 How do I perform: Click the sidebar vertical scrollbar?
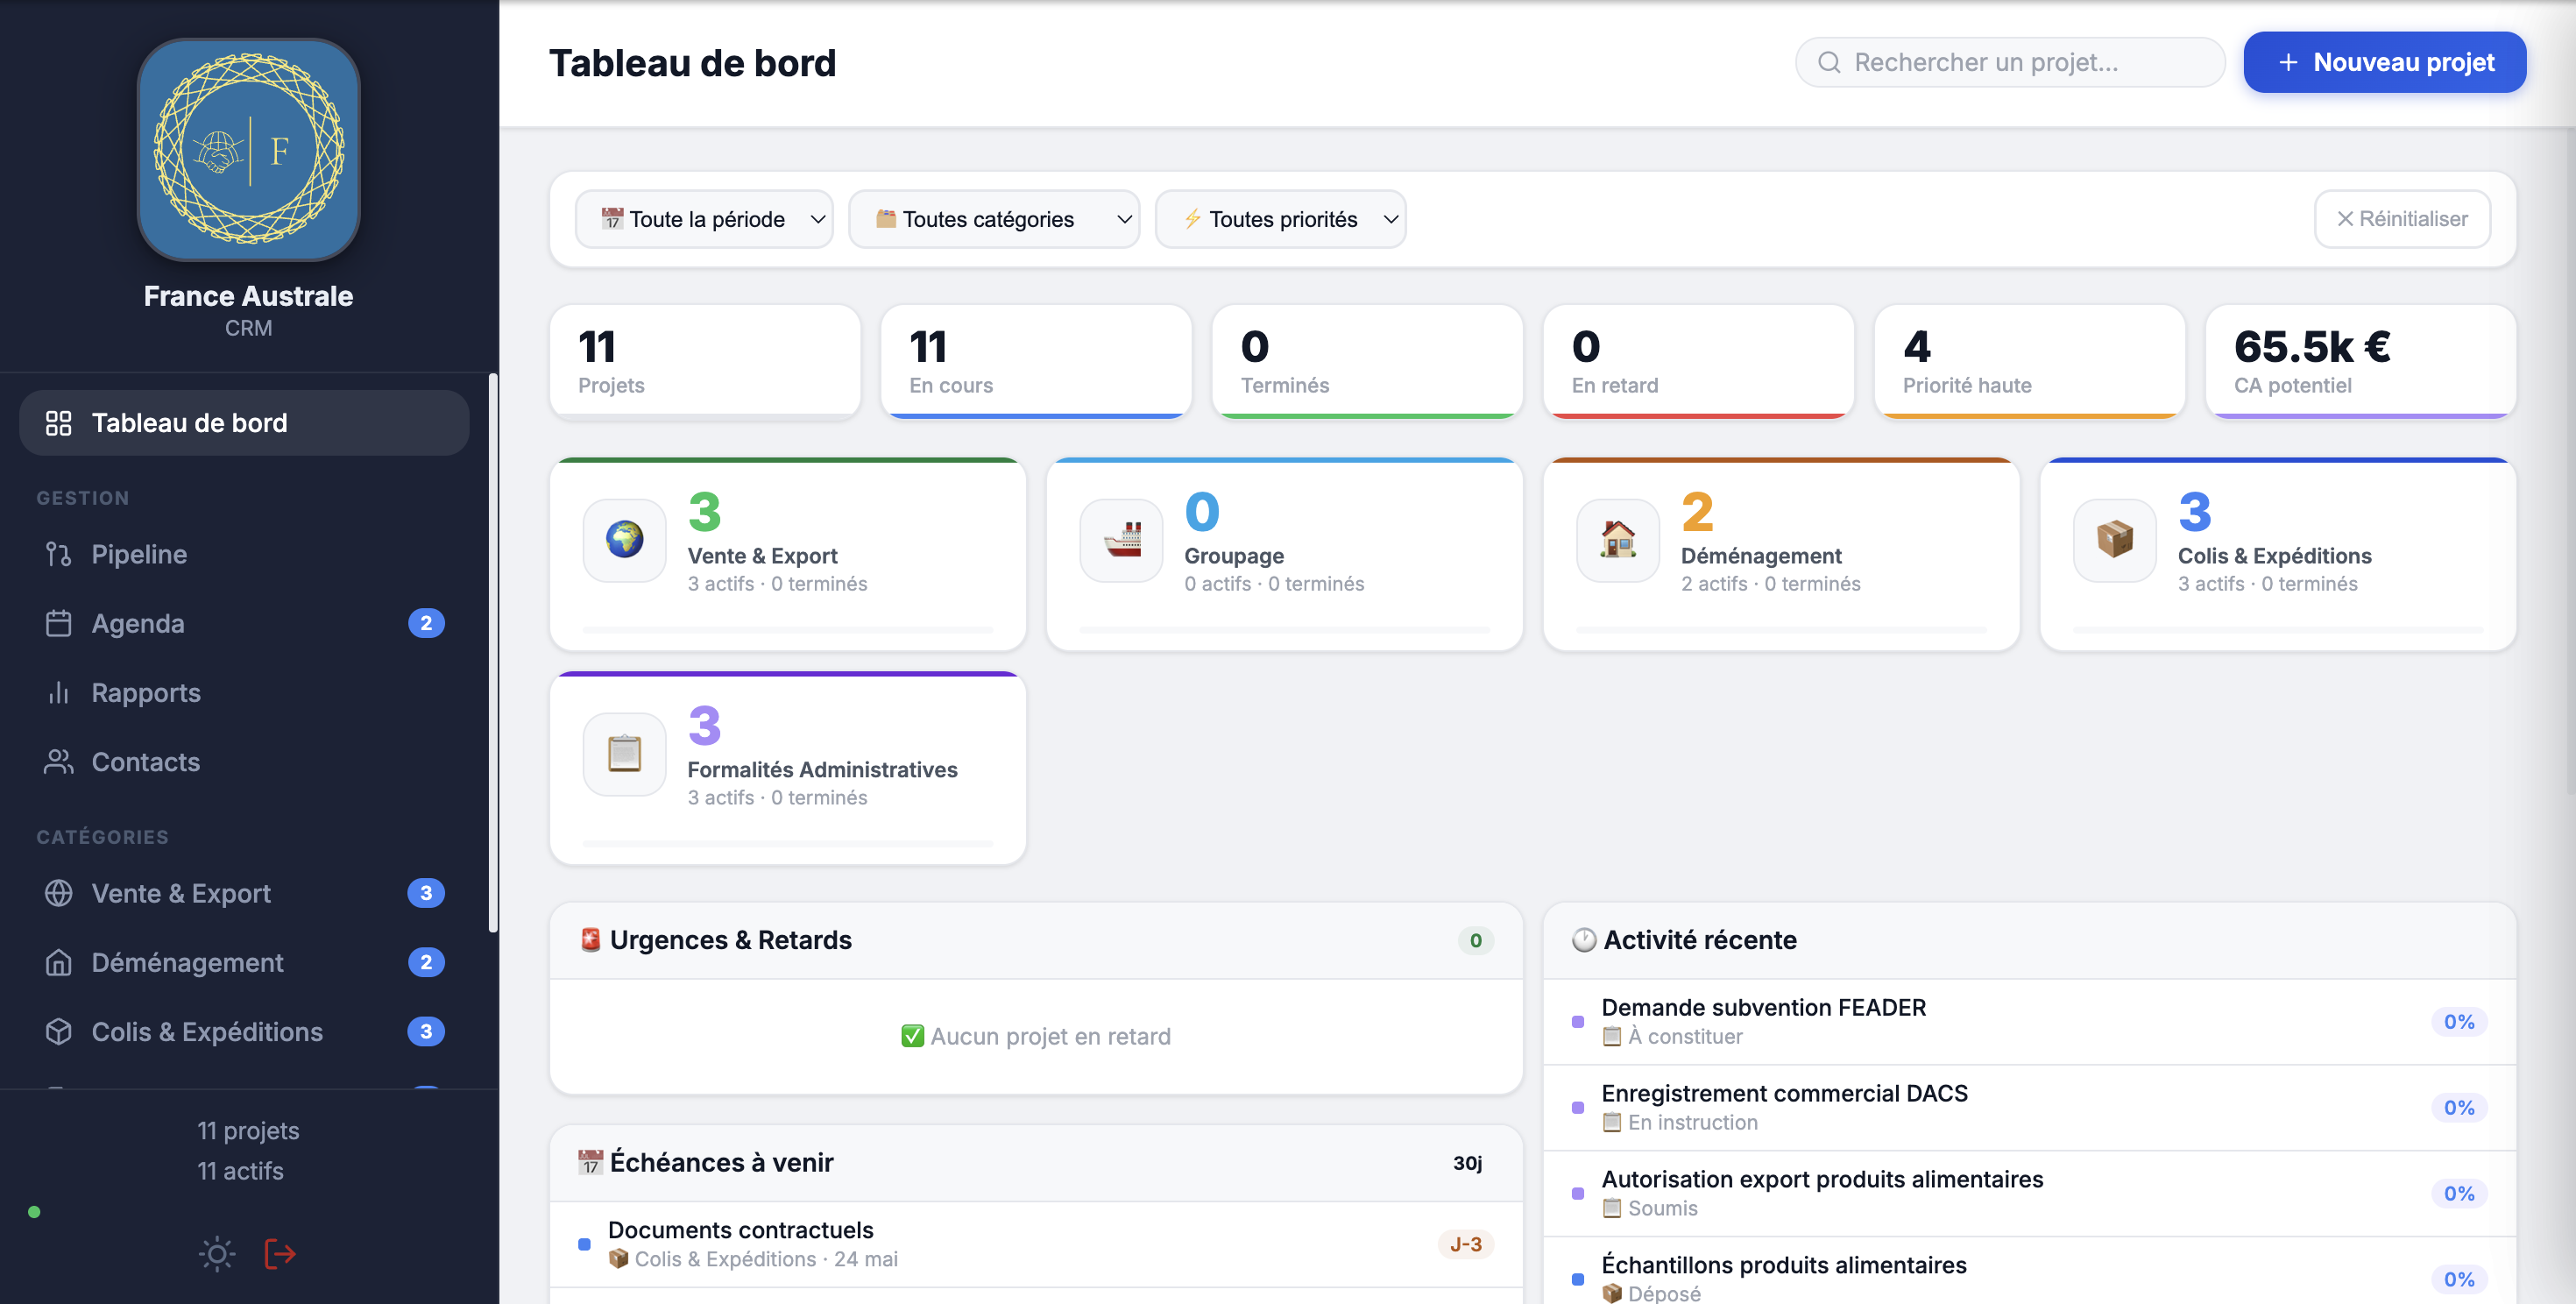[x=493, y=653]
